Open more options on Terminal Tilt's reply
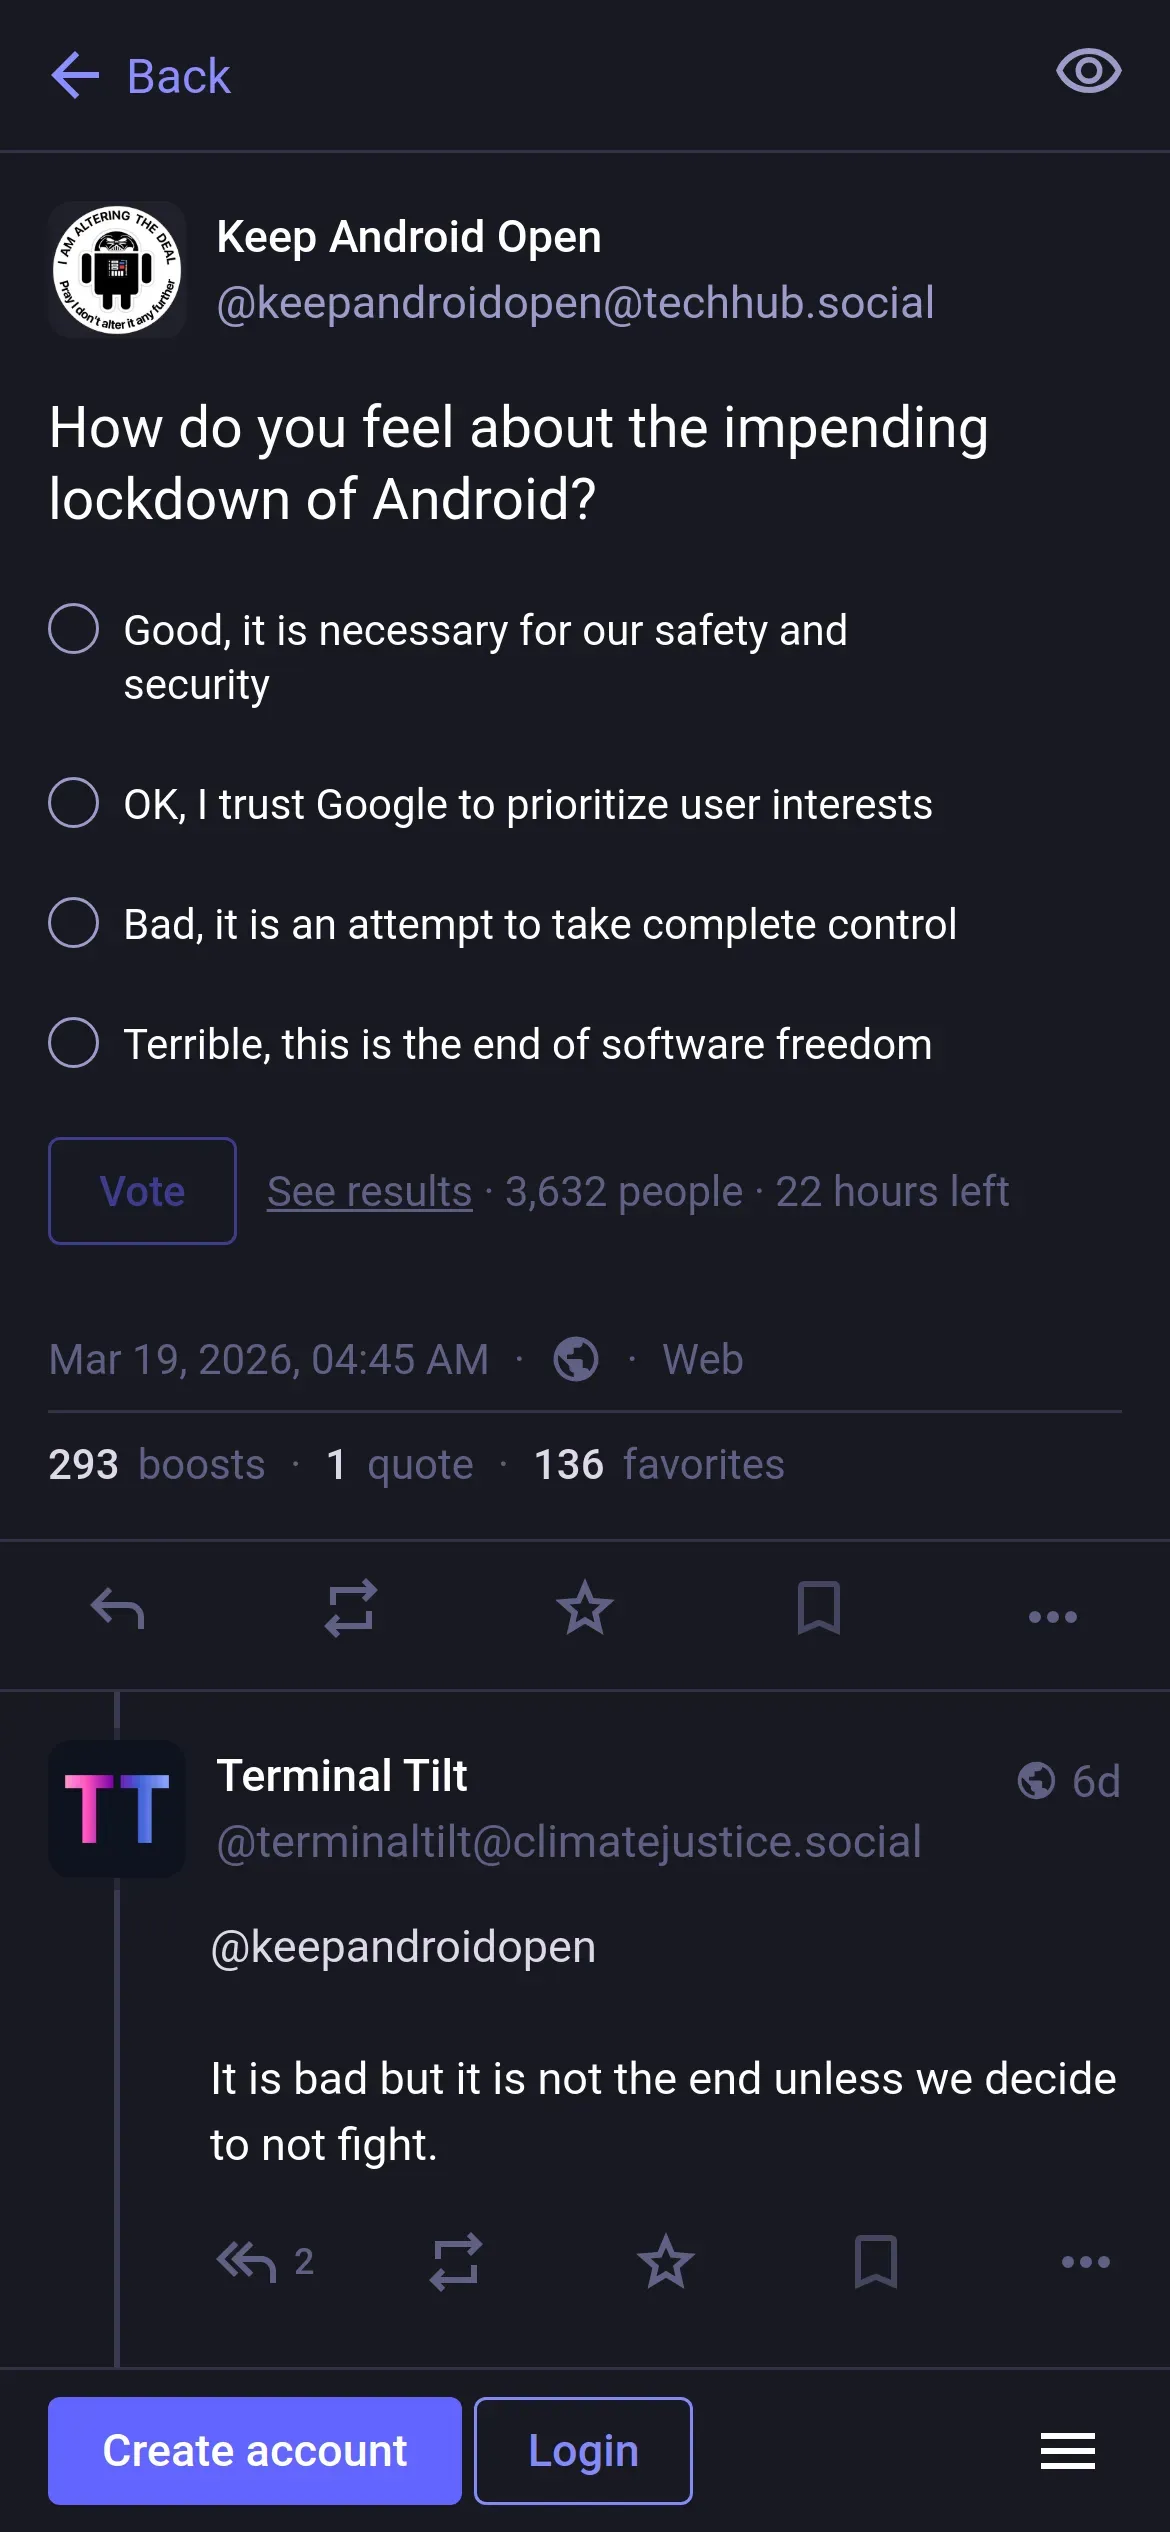The width and height of the screenshot is (1170, 2532). pos(1085,2262)
